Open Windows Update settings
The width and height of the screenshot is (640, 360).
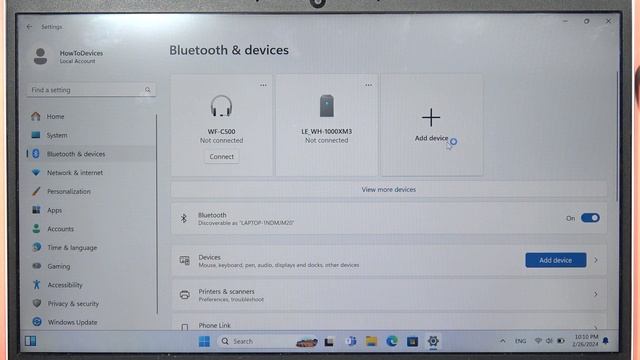pyautogui.click(x=90, y=322)
